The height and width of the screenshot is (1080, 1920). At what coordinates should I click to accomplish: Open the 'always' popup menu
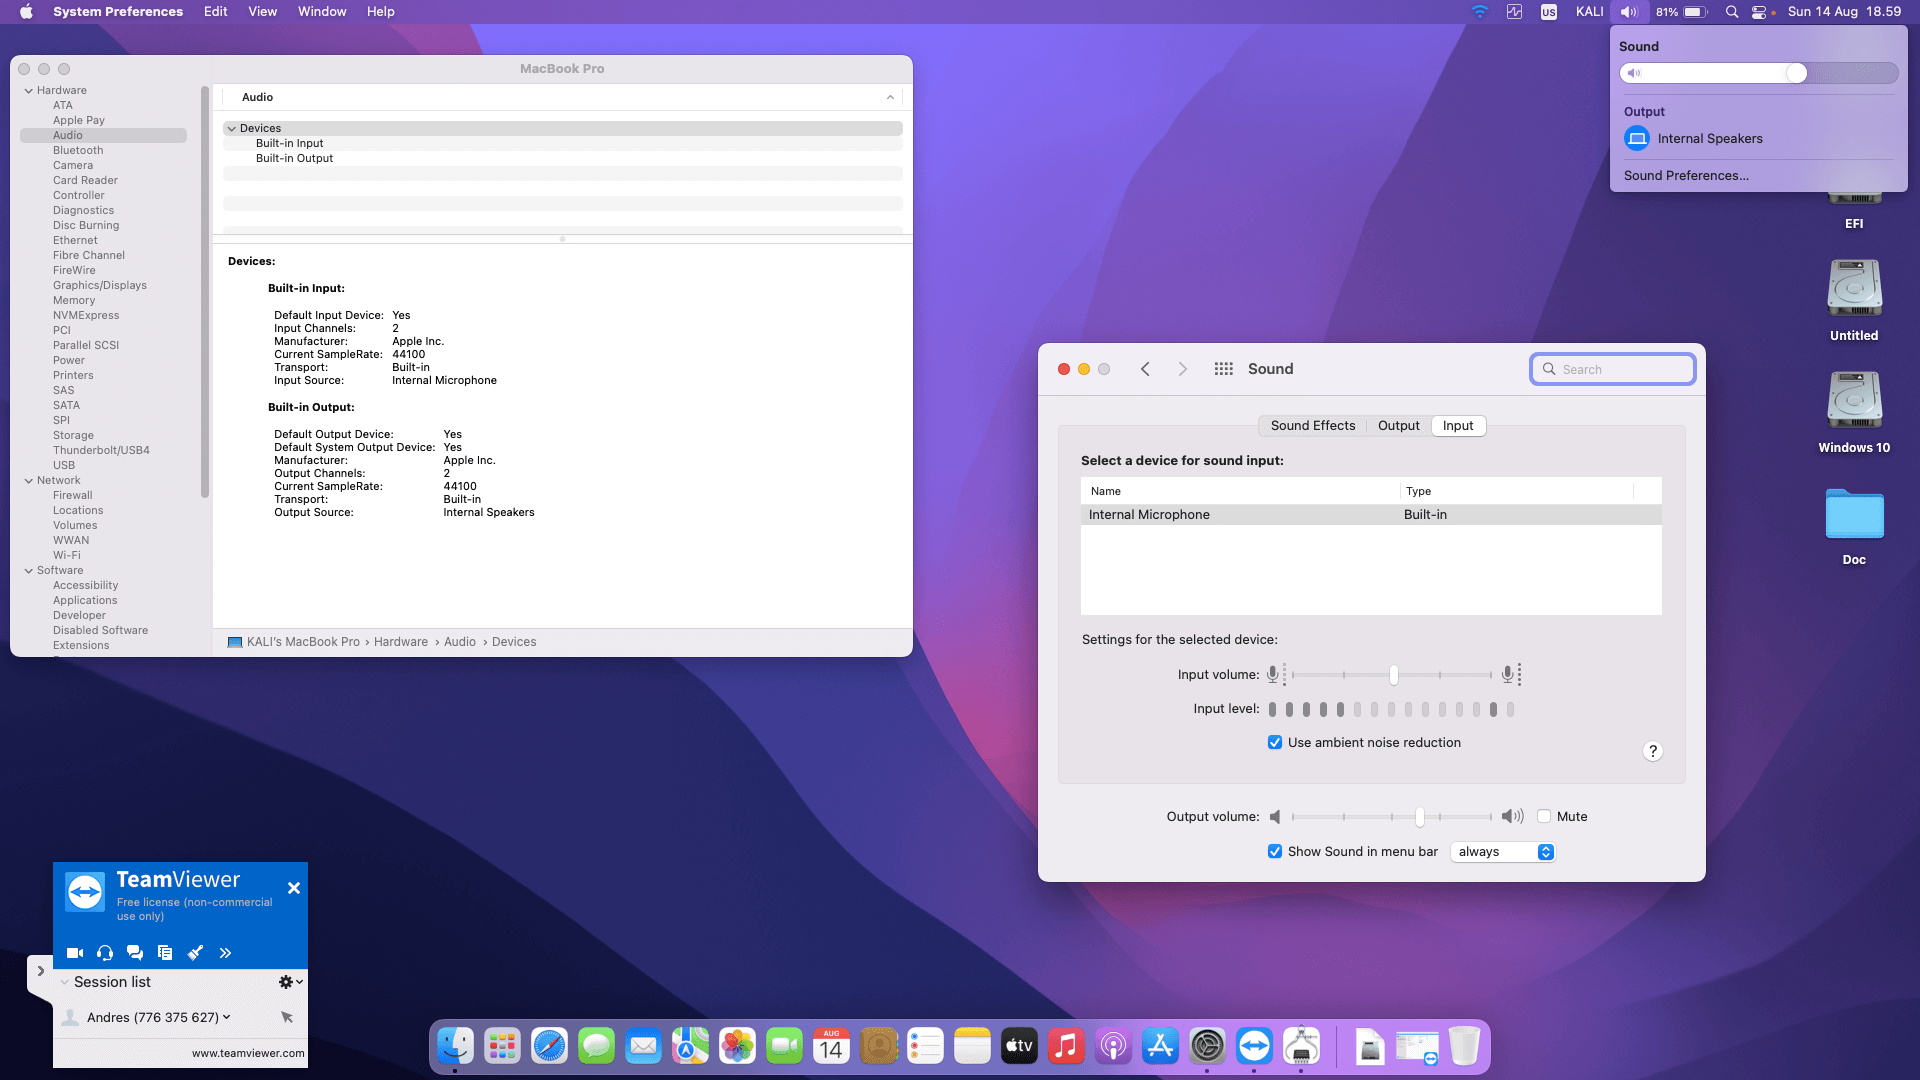(1502, 852)
